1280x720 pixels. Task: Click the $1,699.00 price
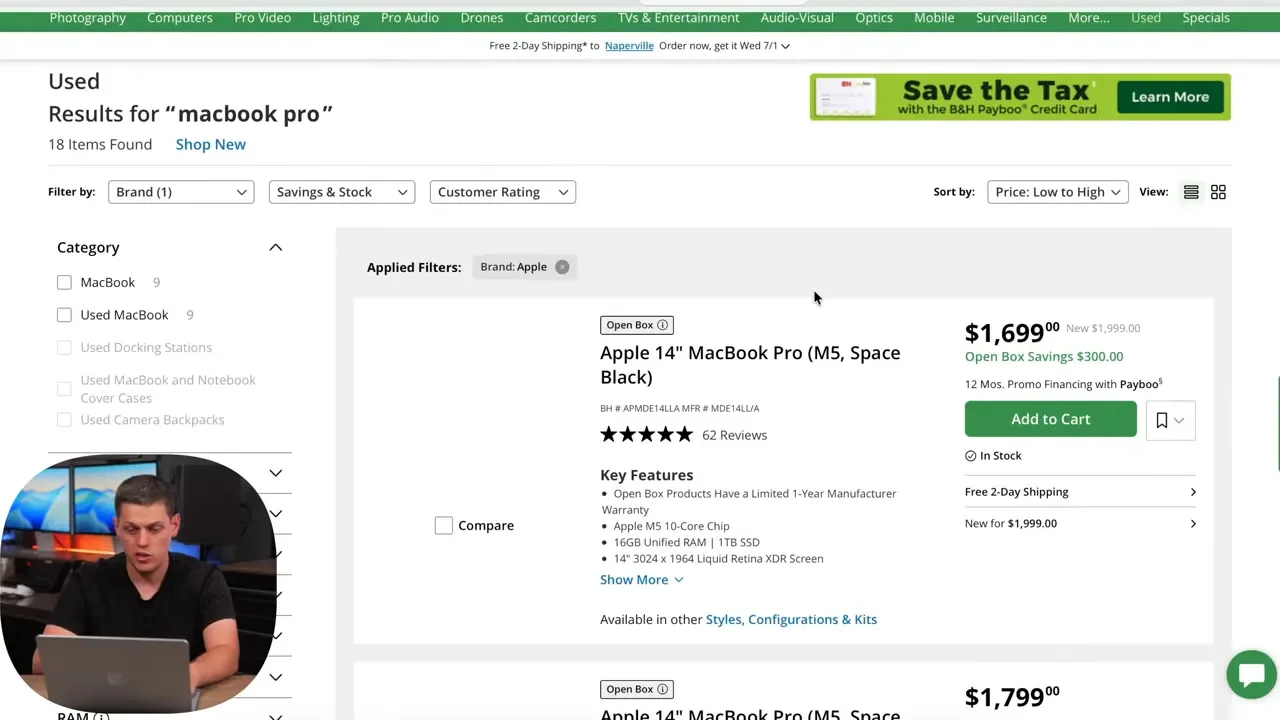(x=1012, y=332)
